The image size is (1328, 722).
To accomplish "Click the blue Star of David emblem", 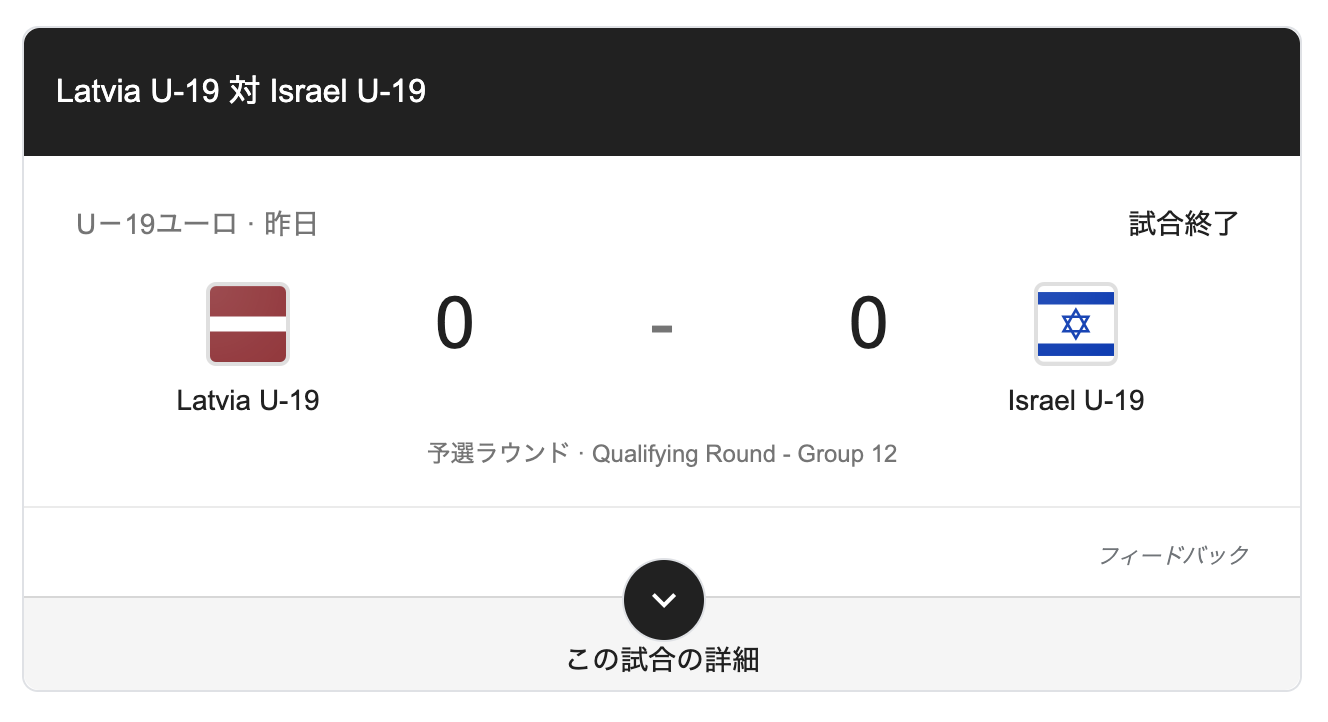I will pos(1076,324).
